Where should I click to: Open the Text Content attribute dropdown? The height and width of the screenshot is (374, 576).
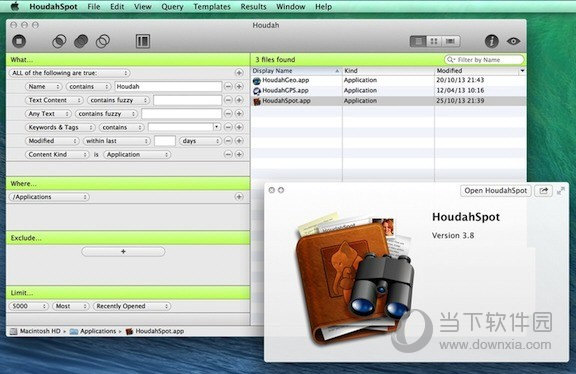point(54,100)
